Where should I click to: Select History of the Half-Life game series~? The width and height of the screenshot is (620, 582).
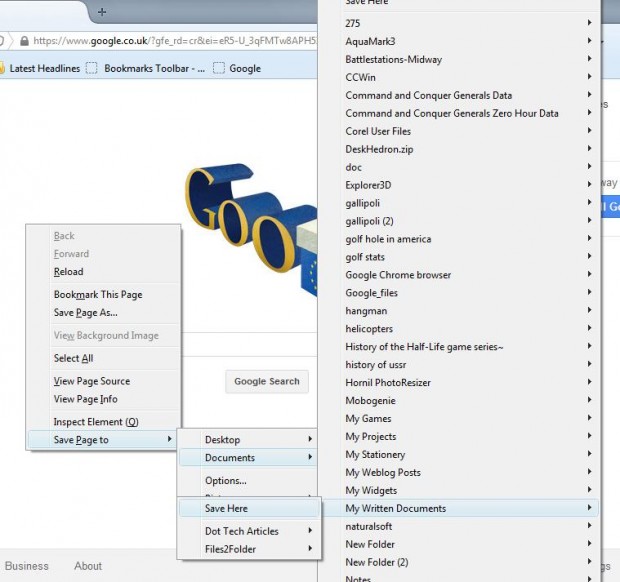(x=459, y=347)
